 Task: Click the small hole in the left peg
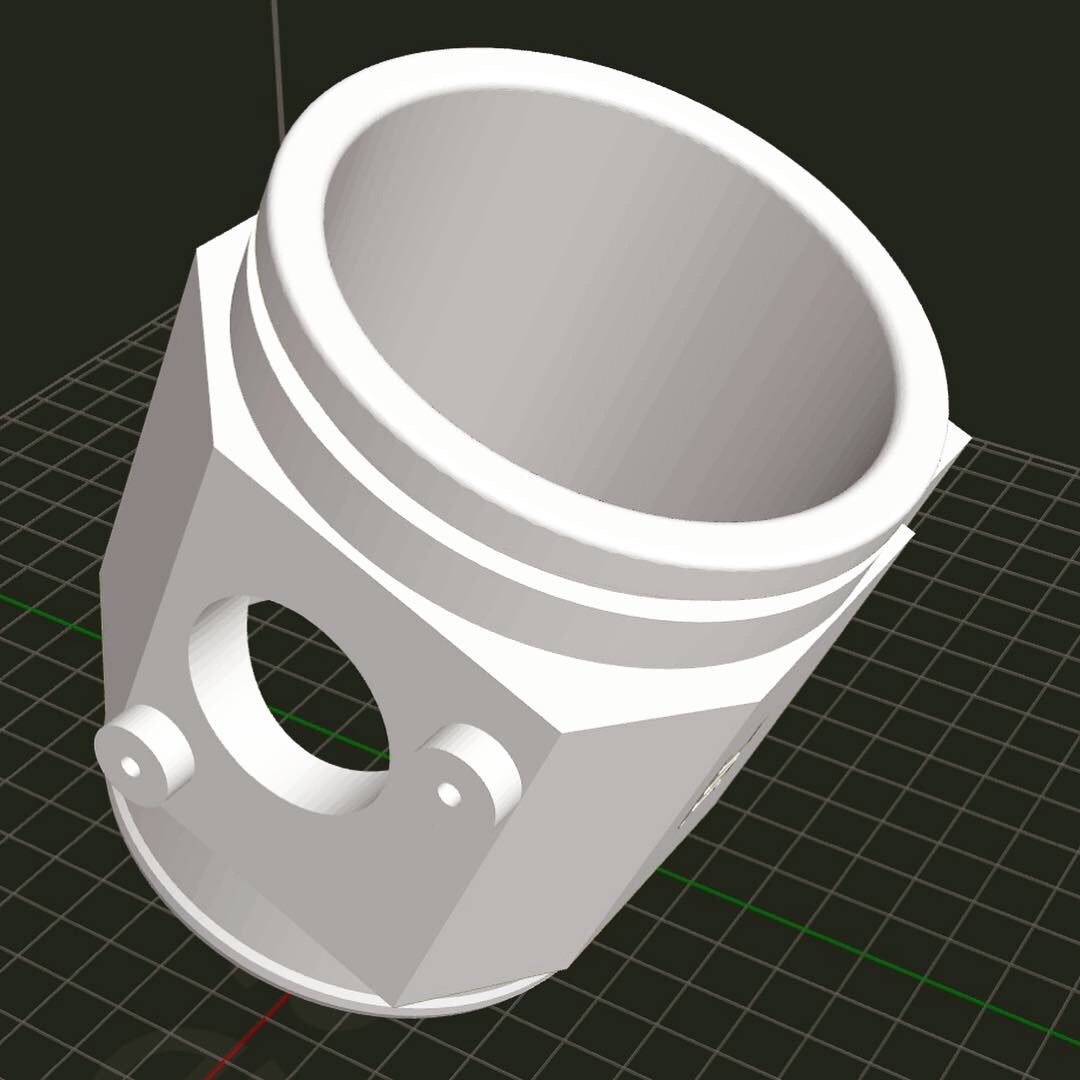(x=129, y=766)
